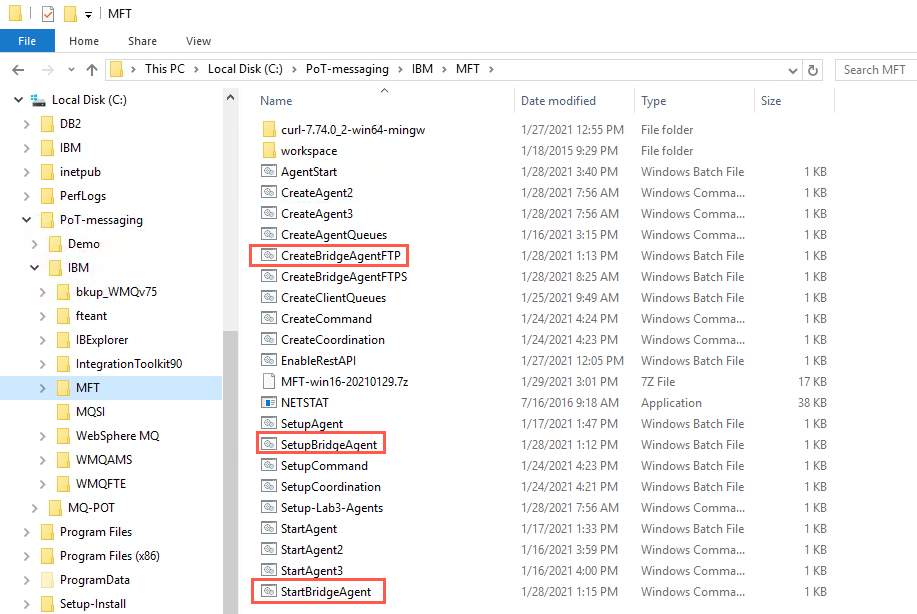Click the MFT-win16-20210129.7z file icon
Screen dimensions: 917x614
pyautogui.click(x=268, y=381)
